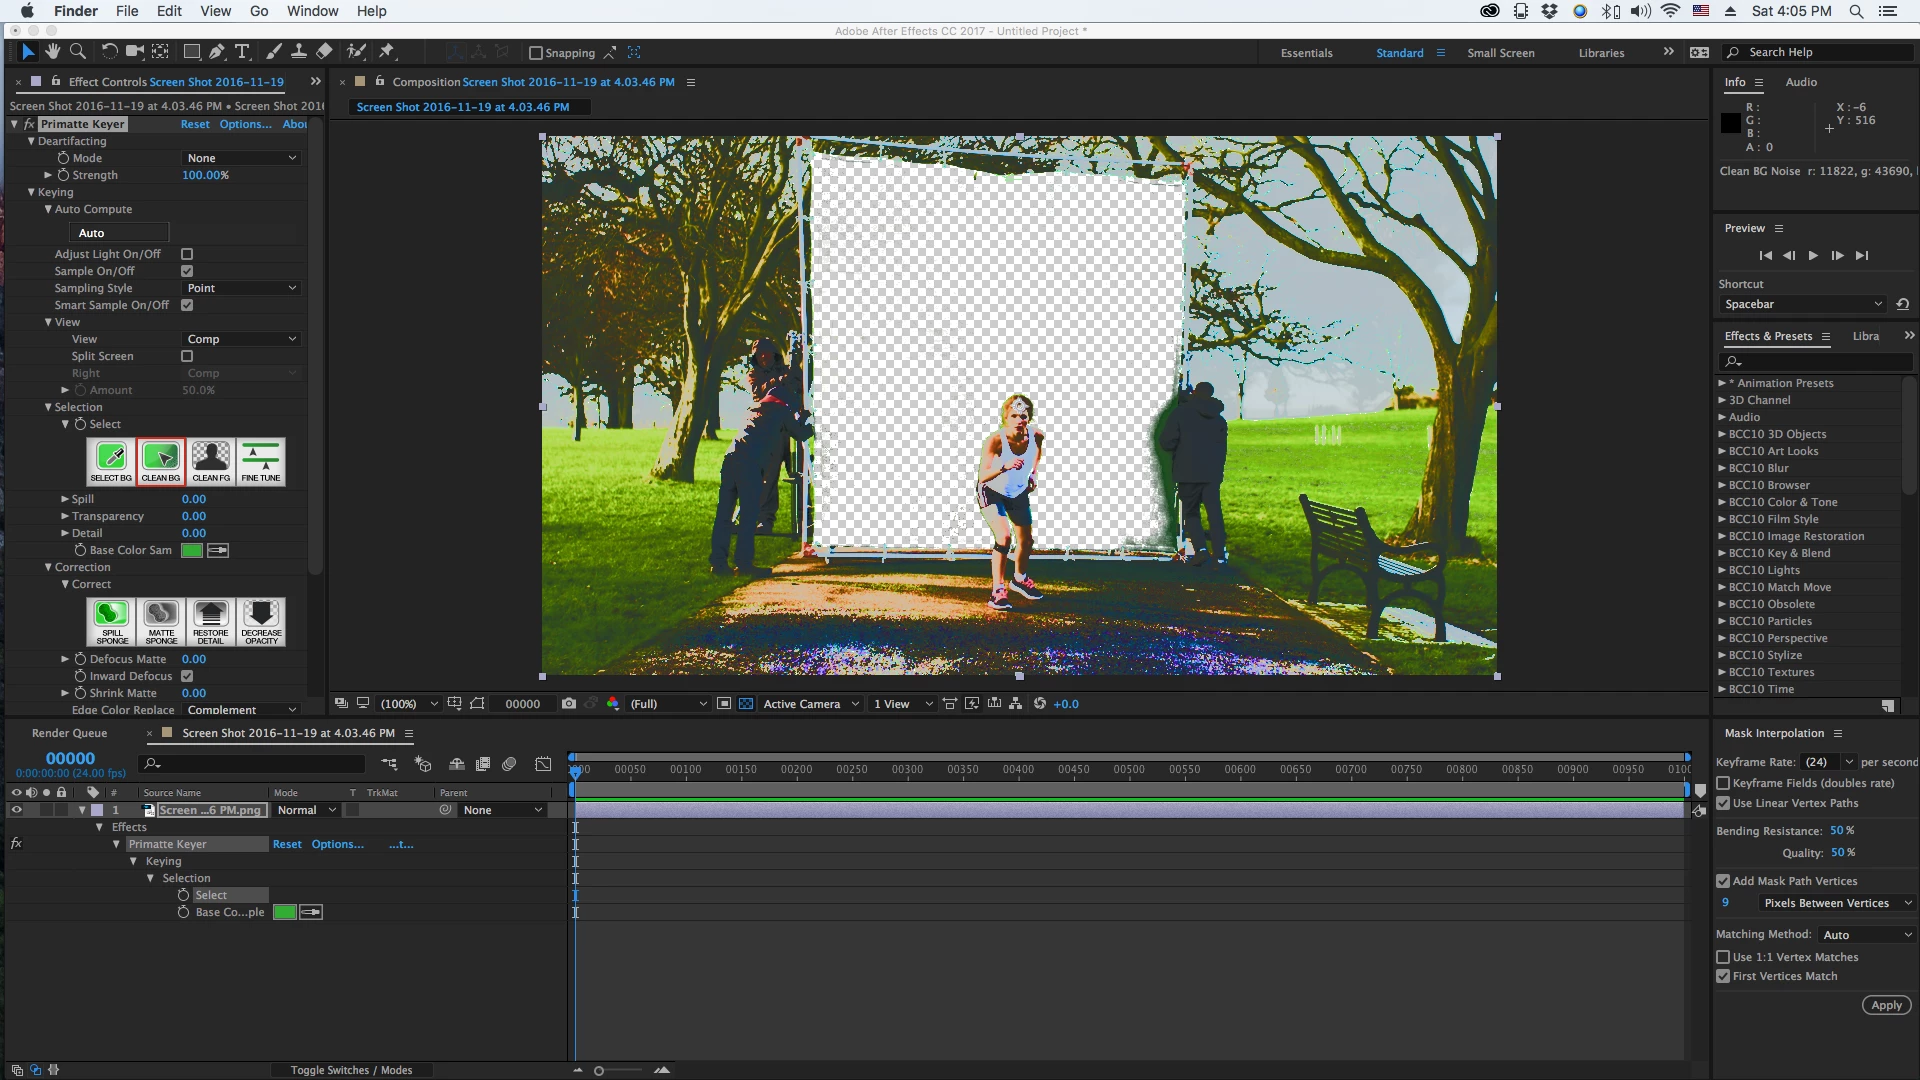The height and width of the screenshot is (1080, 1920).
Task: Open the Window menu
Action: click(312, 11)
